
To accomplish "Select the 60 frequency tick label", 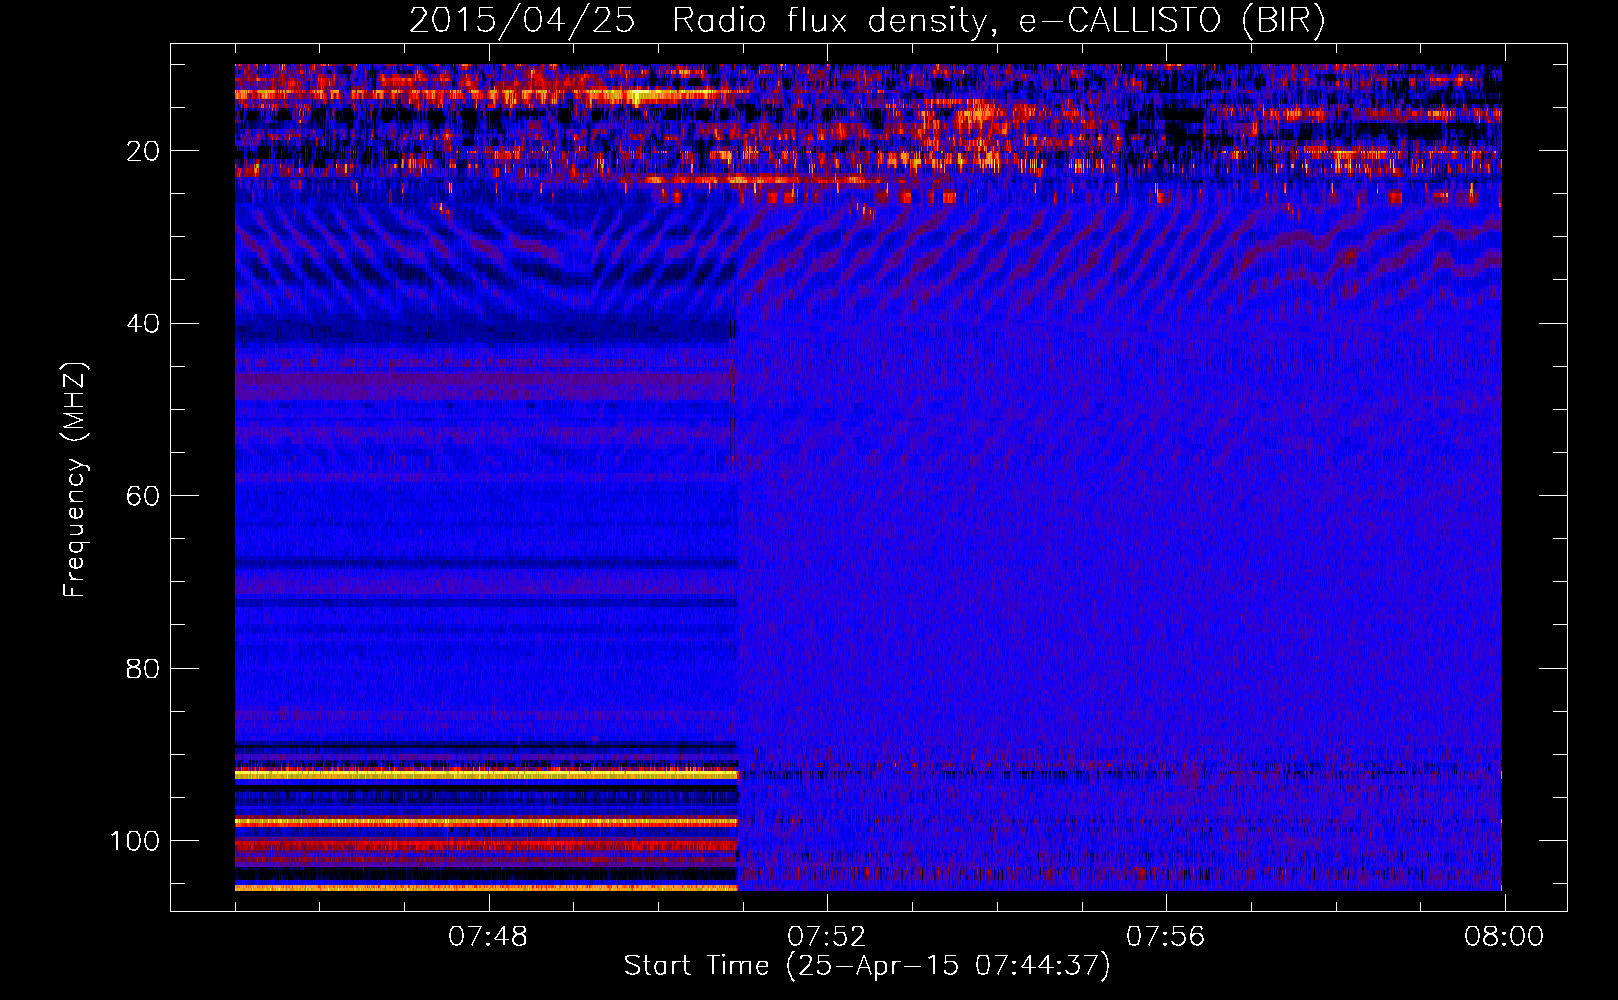I will click(143, 496).
